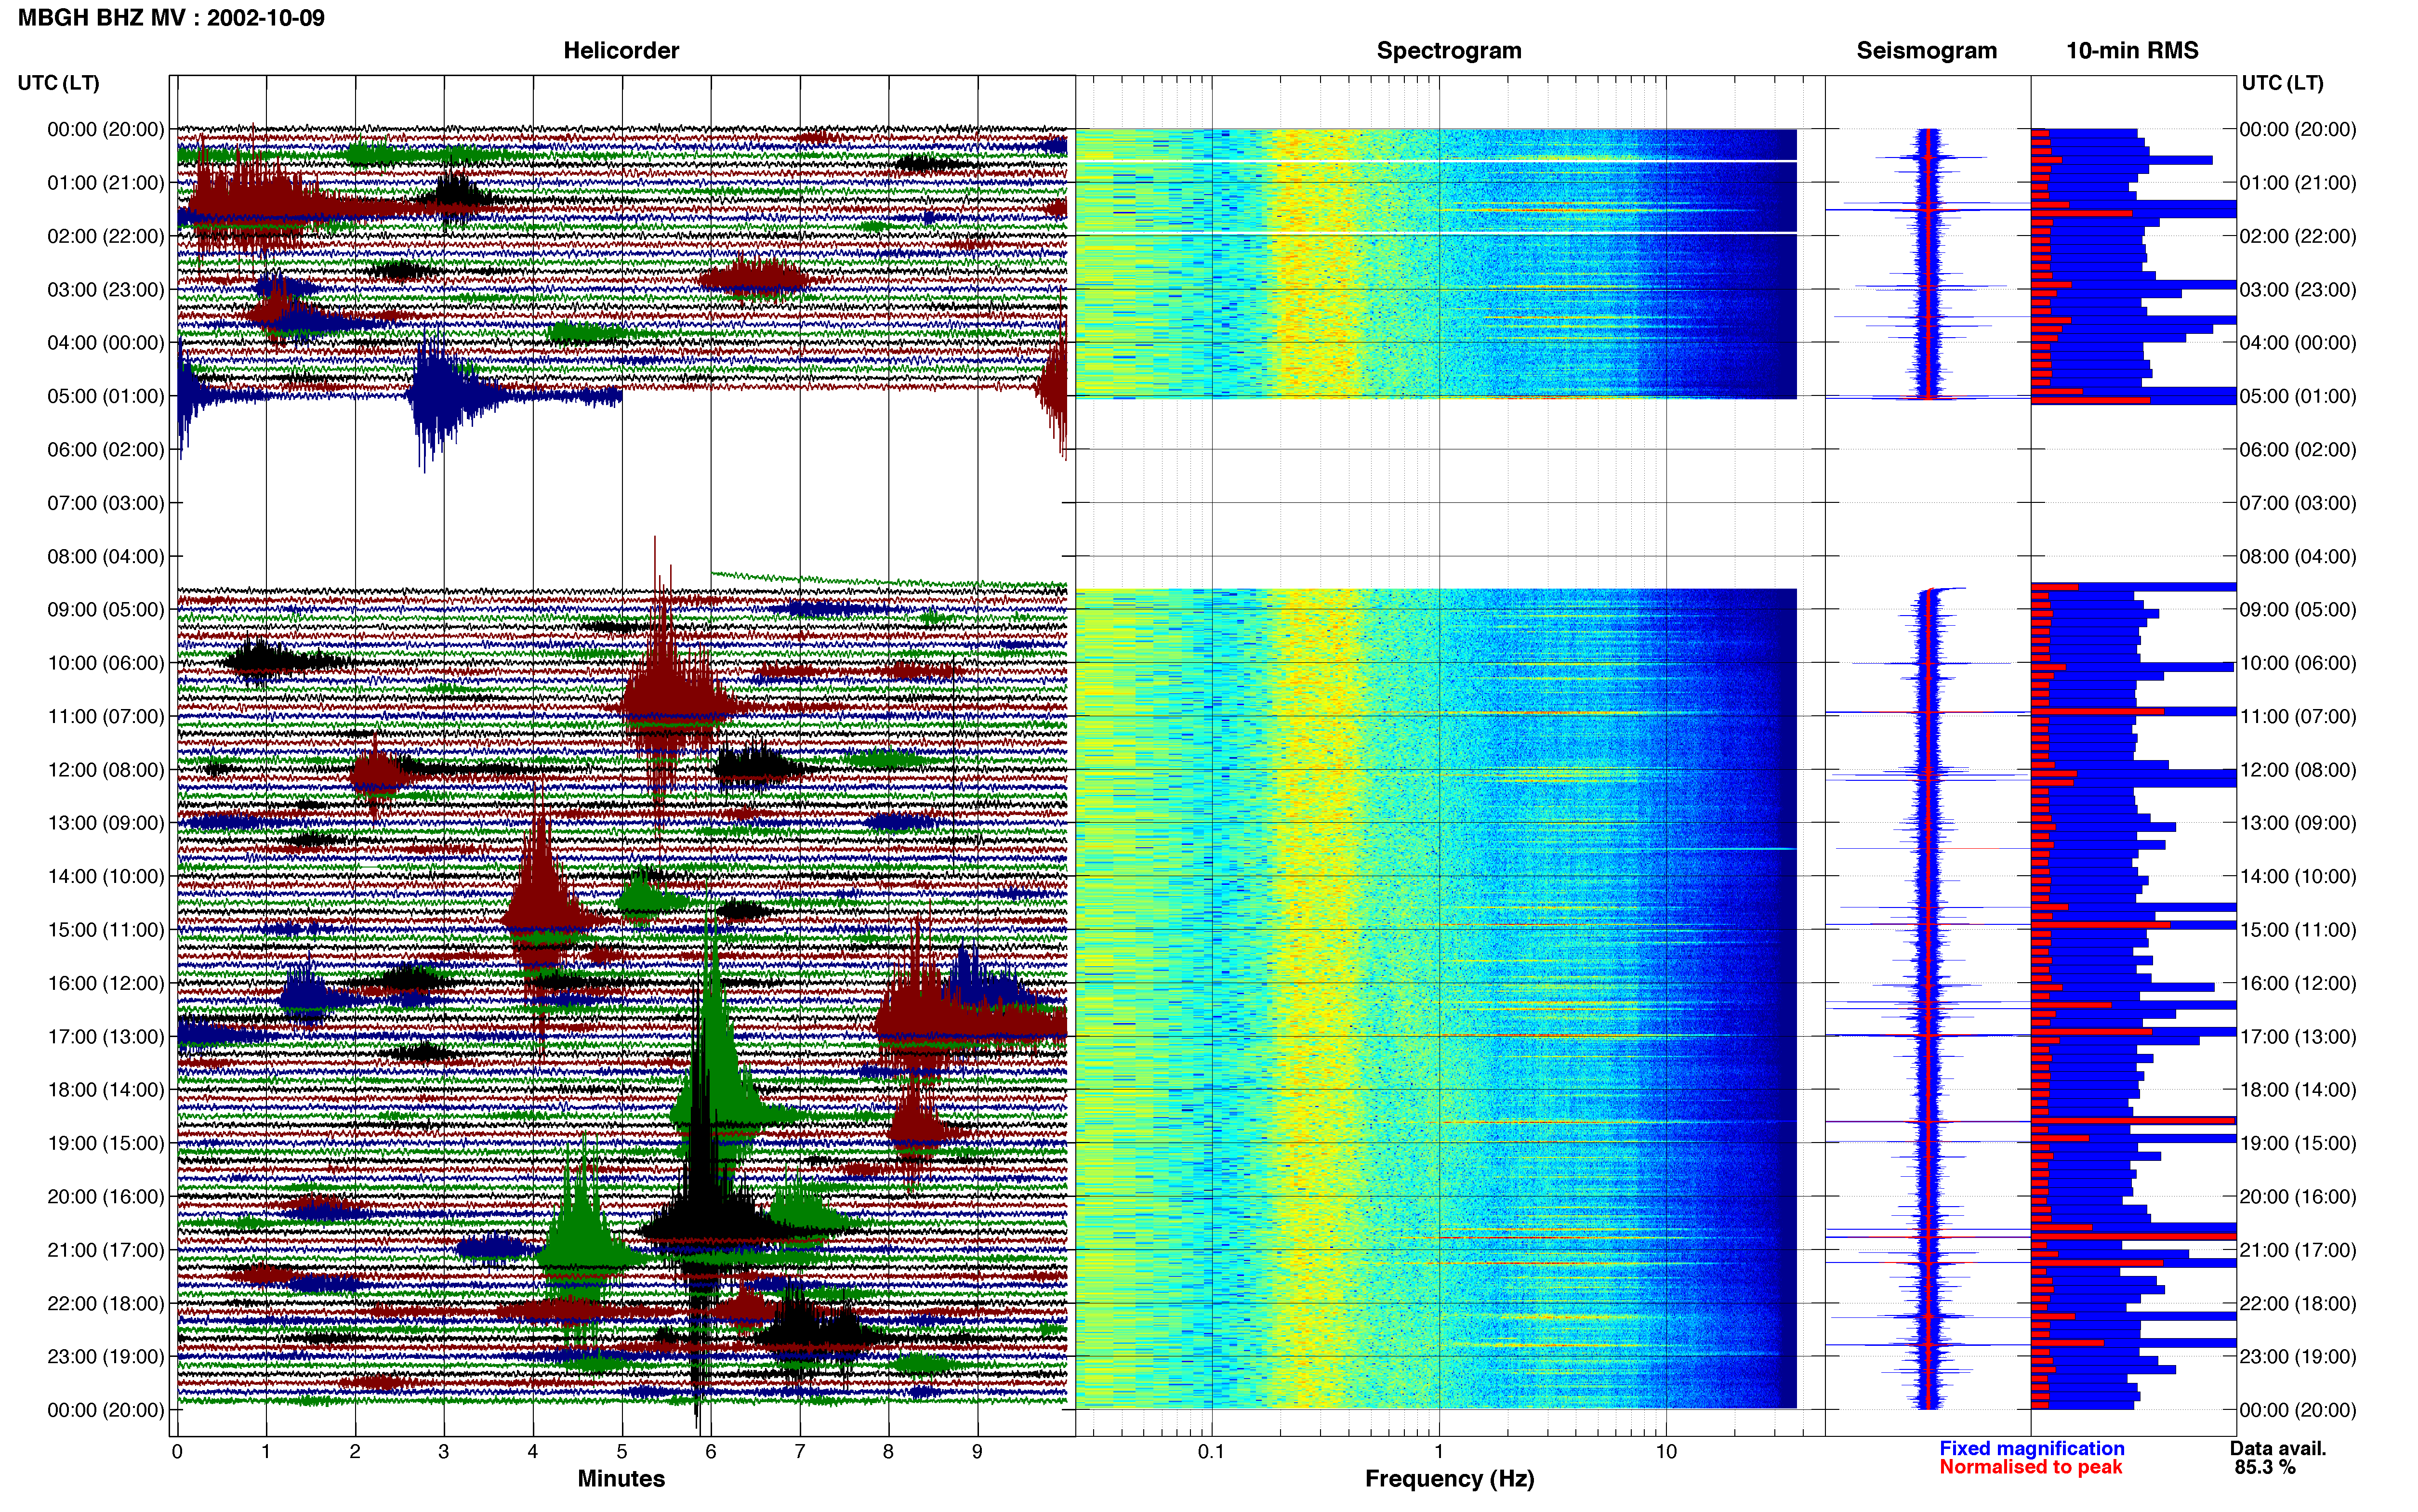Click '21:00 (17:00)' on the Helicorder time axis
The height and width of the screenshot is (1512, 2418).
click(x=106, y=1250)
